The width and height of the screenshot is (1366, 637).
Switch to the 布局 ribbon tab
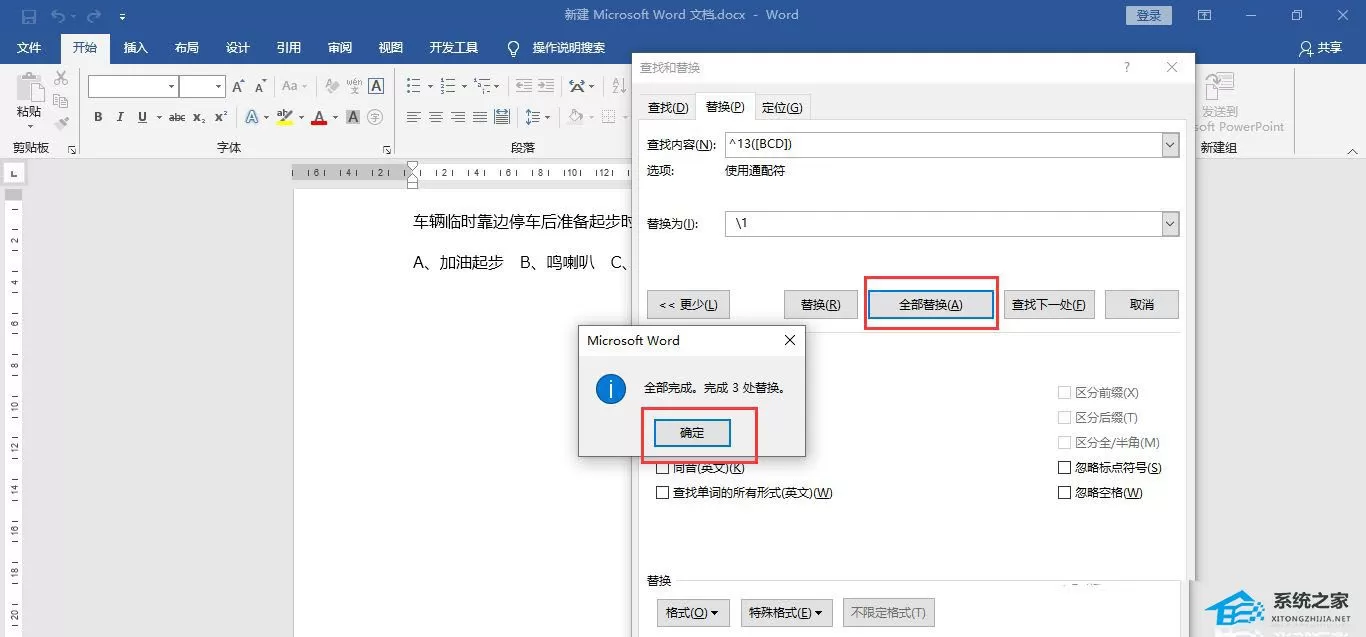tap(186, 48)
